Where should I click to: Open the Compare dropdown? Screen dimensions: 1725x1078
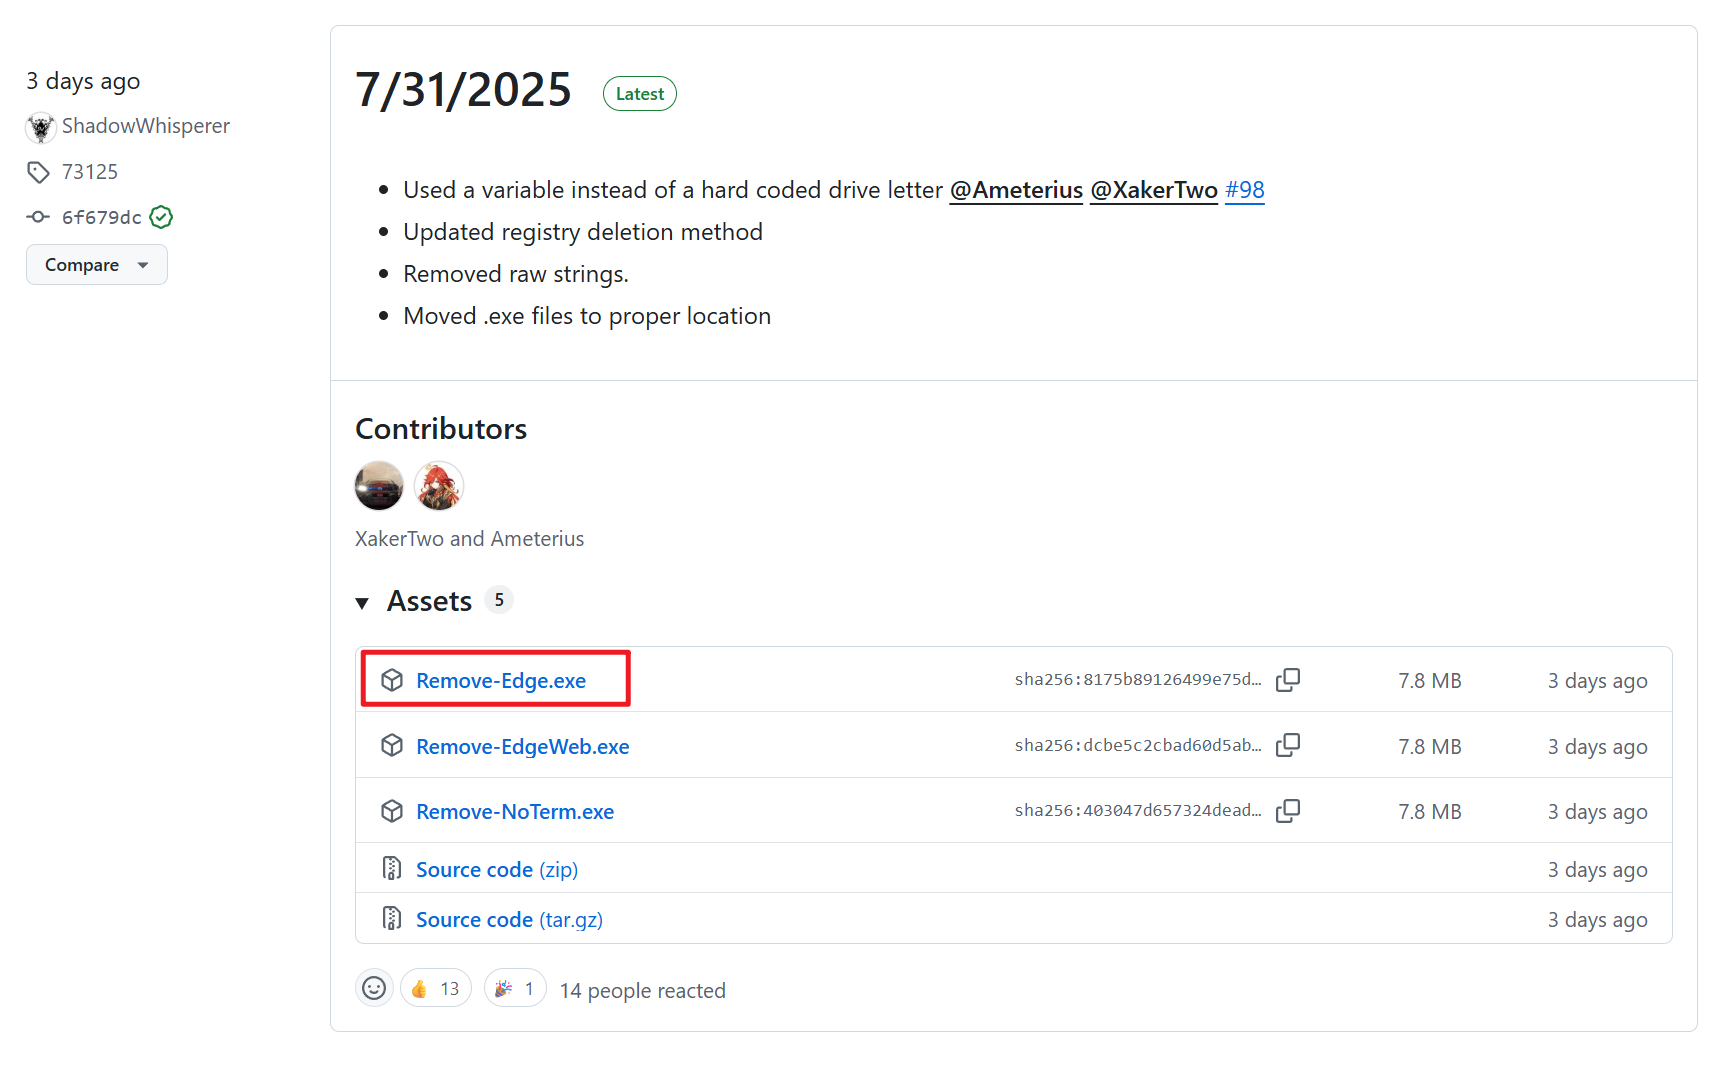coord(97,265)
